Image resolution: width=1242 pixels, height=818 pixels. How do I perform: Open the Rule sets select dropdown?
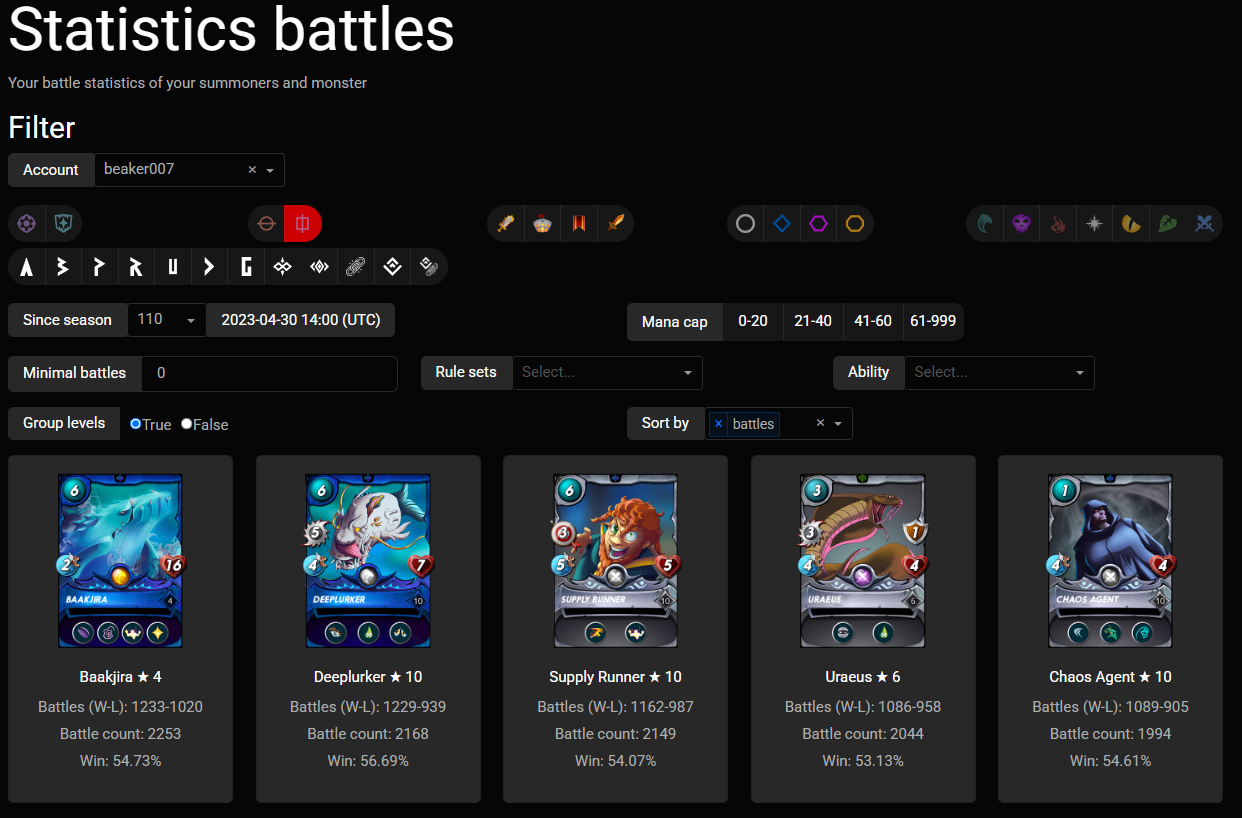click(x=607, y=372)
